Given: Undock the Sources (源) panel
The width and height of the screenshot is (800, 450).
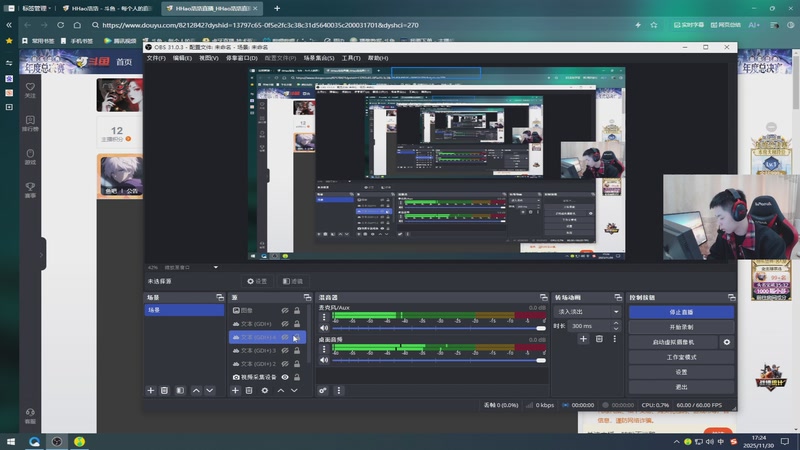Looking at the screenshot, I should [307, 297].
